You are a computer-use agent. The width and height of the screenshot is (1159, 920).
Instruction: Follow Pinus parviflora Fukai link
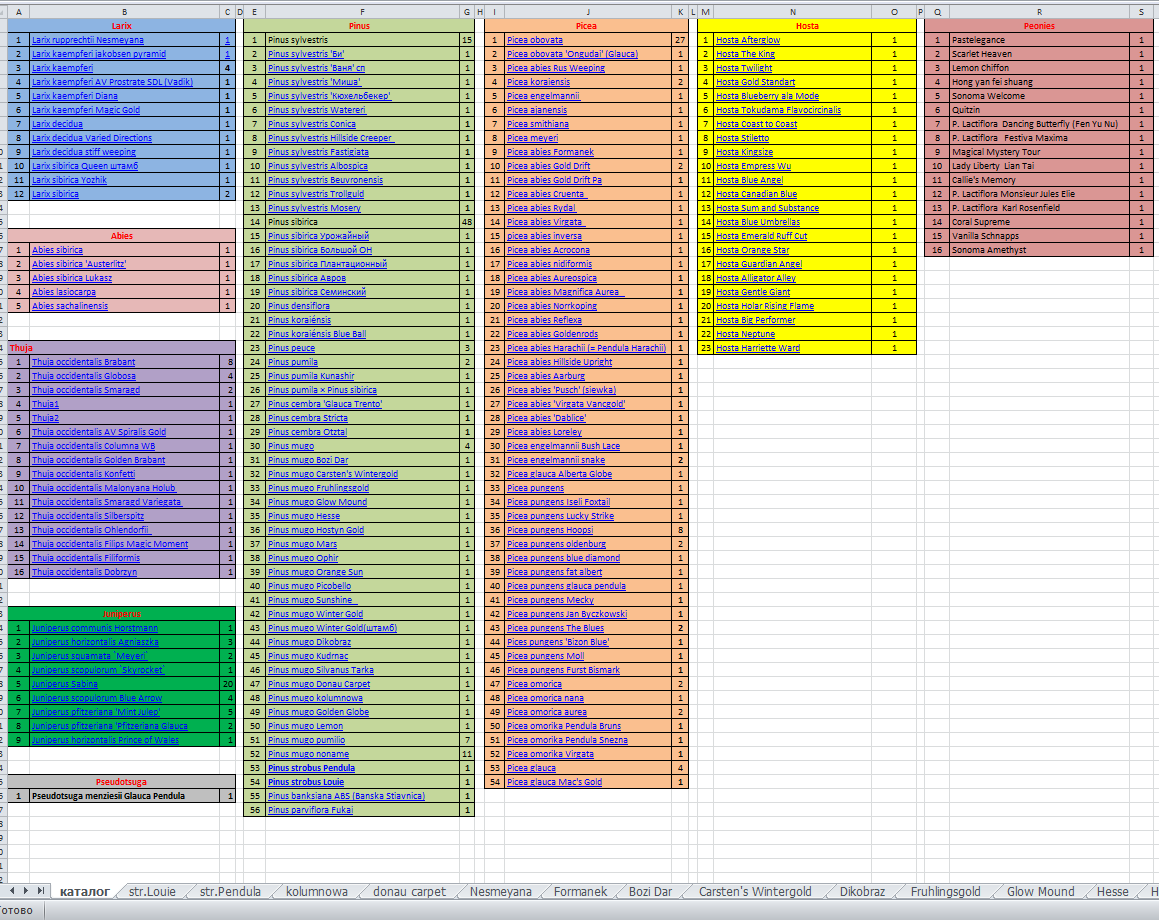click(310, 810)
